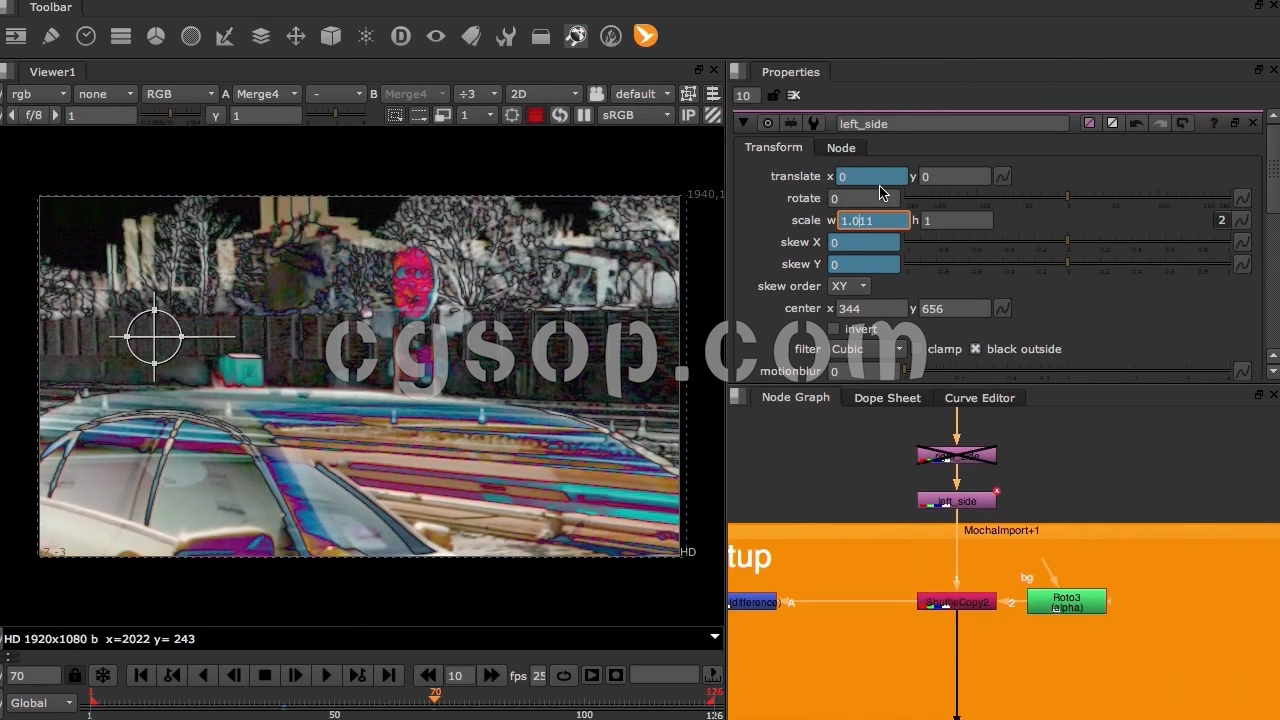Switch to the Node tab in Properties
The height and width of the screenshot is (720, 1280).
click(x=841, y=148)
